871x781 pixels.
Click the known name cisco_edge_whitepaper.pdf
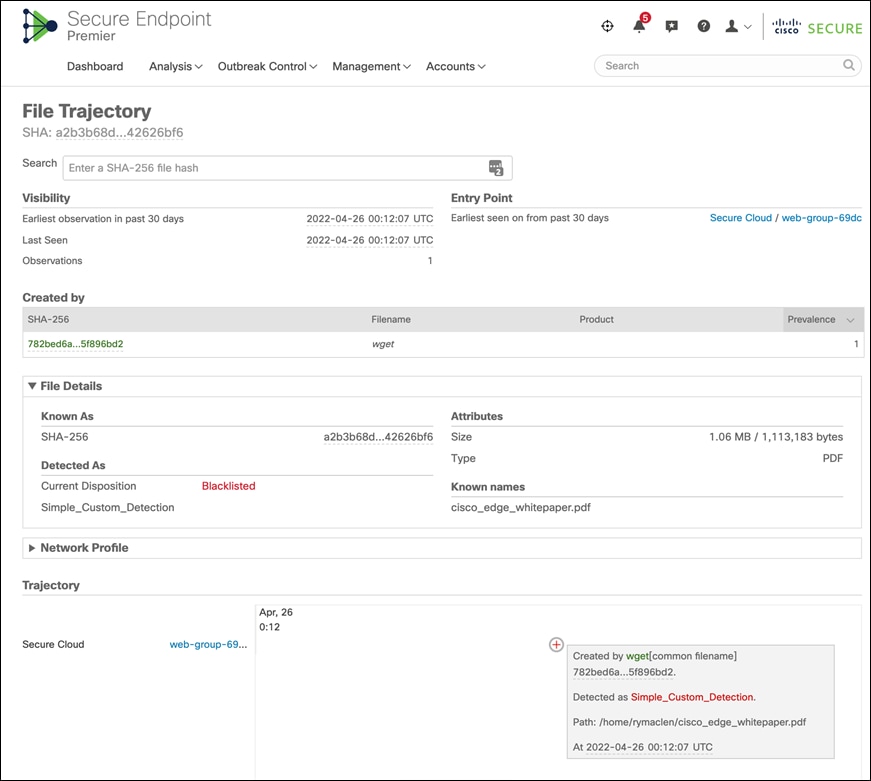pyautogui.click(x=520, y=508)
